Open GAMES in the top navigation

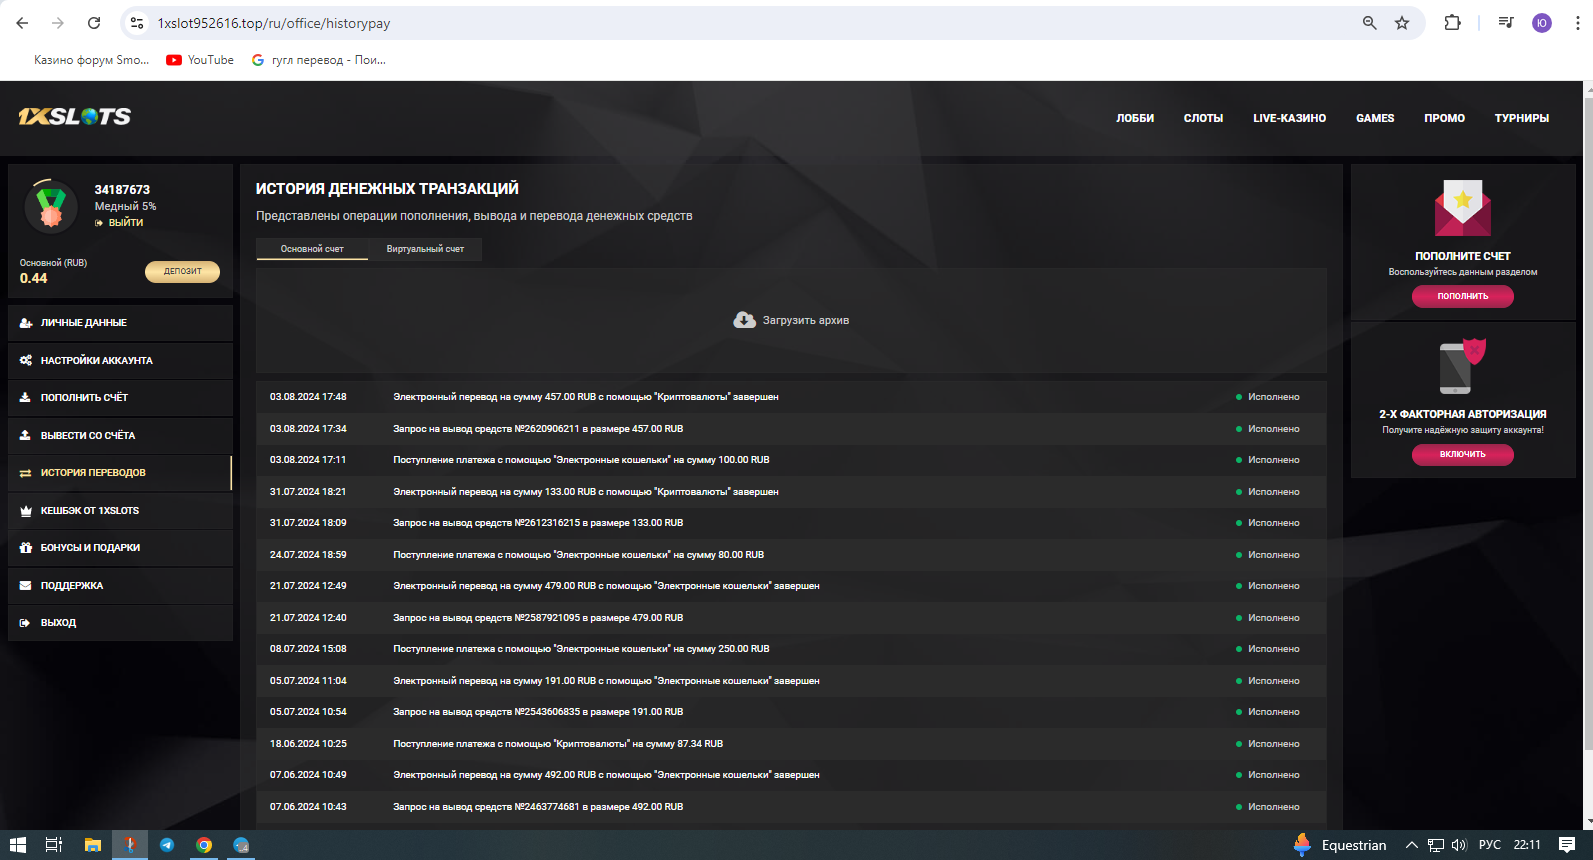tap(1375, 118)
